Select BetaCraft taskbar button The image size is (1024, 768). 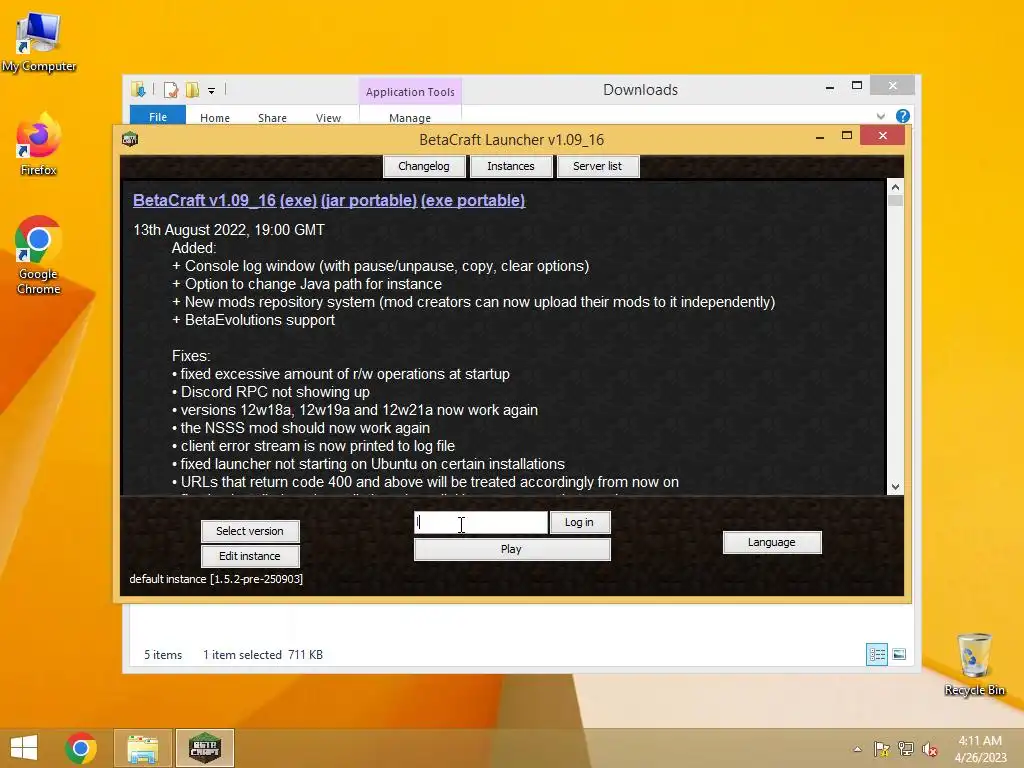(x=205, y=748)
